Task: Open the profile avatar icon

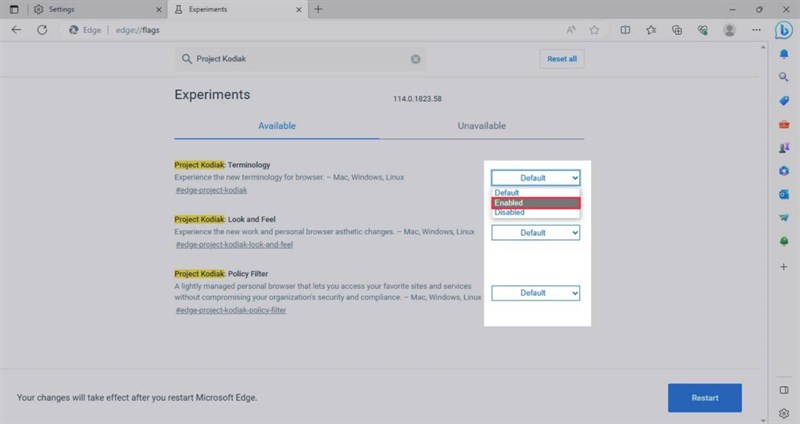Action: pos(729,30)
